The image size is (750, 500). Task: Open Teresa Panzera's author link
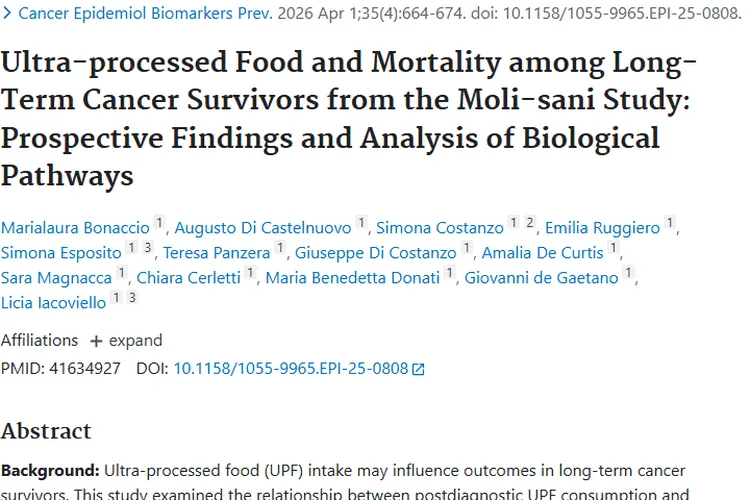[217, 253]
